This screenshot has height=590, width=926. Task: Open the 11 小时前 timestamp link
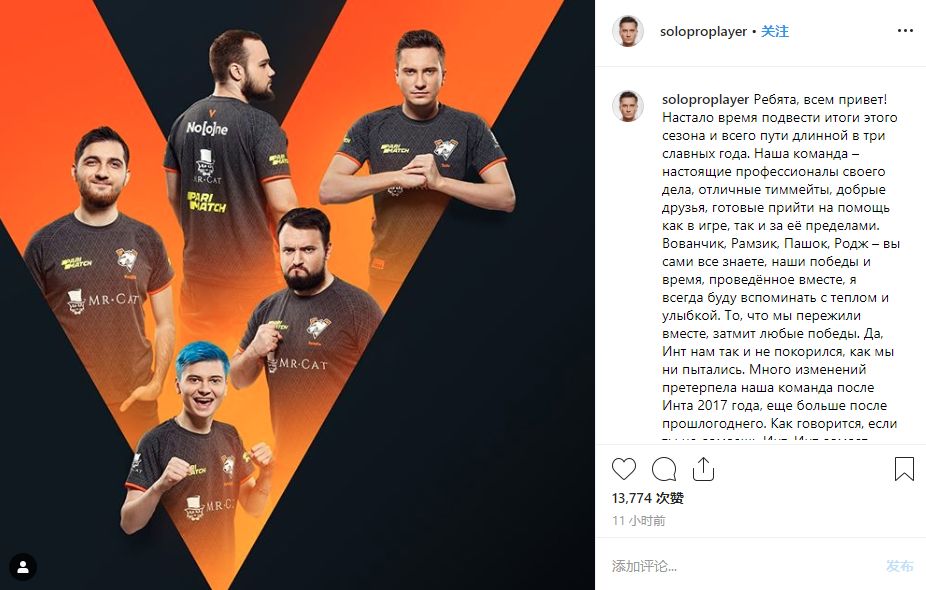pos(639,520)
